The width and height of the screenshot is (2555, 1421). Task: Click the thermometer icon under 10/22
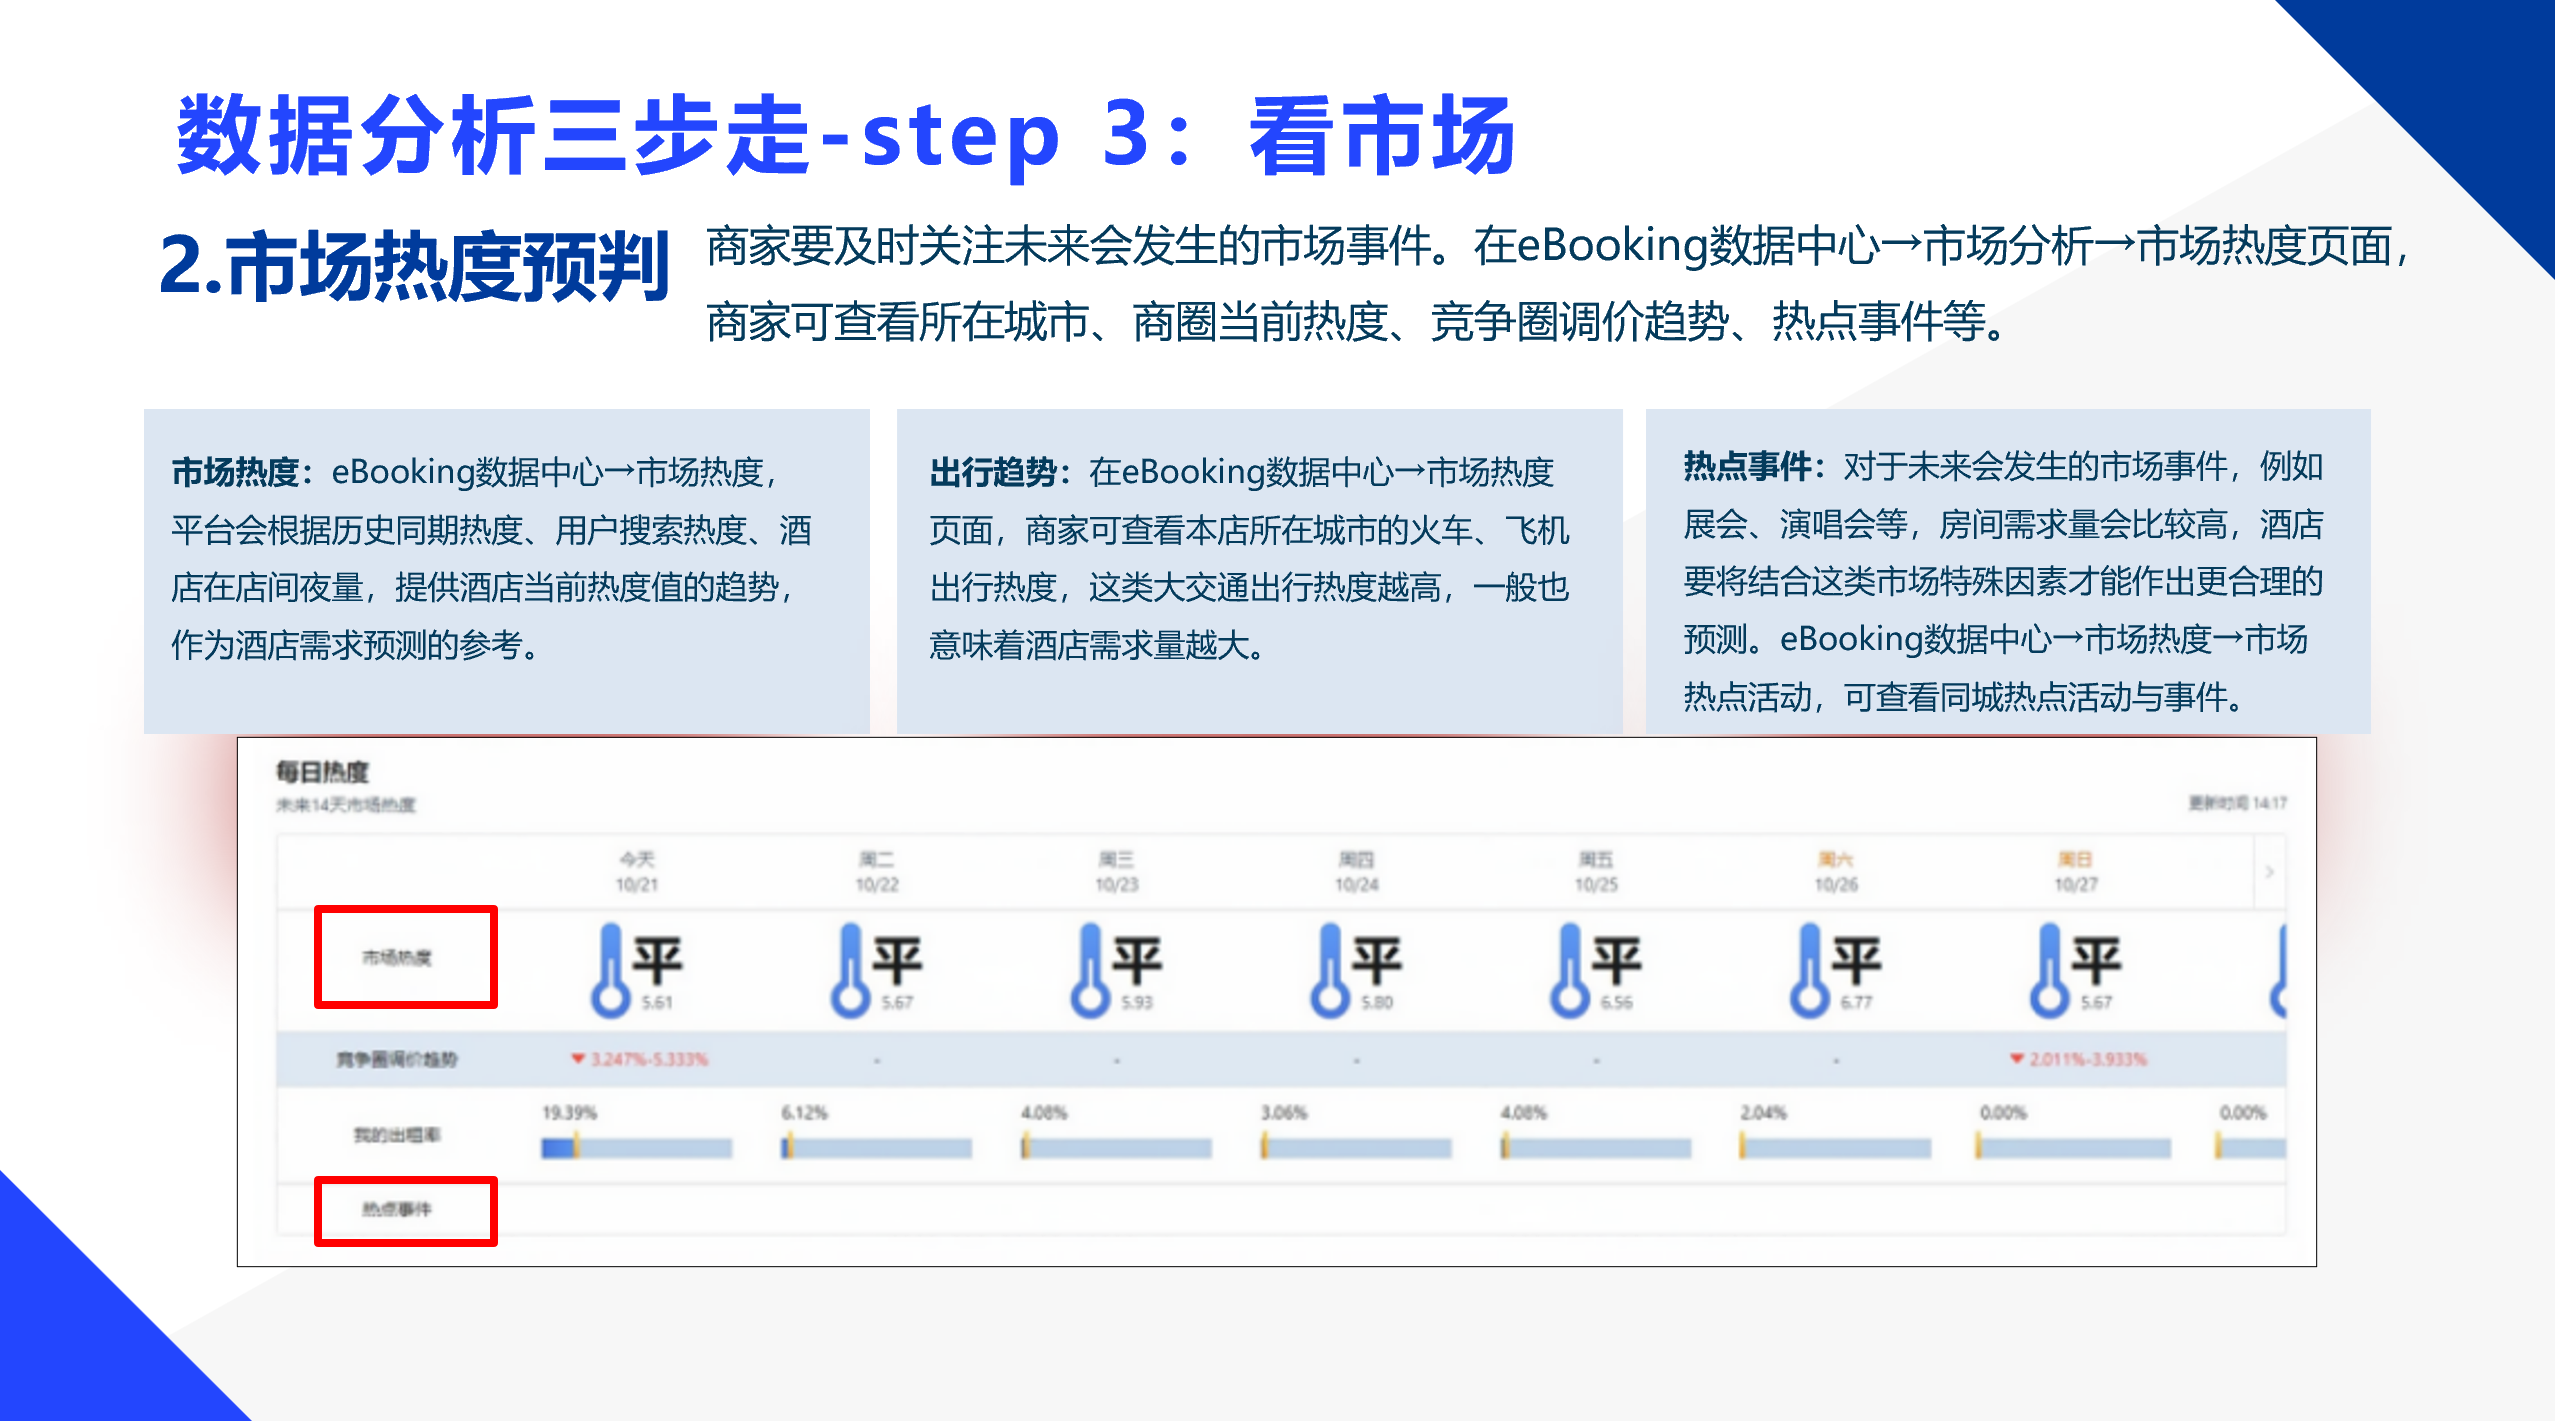click(x=849, y=969)
